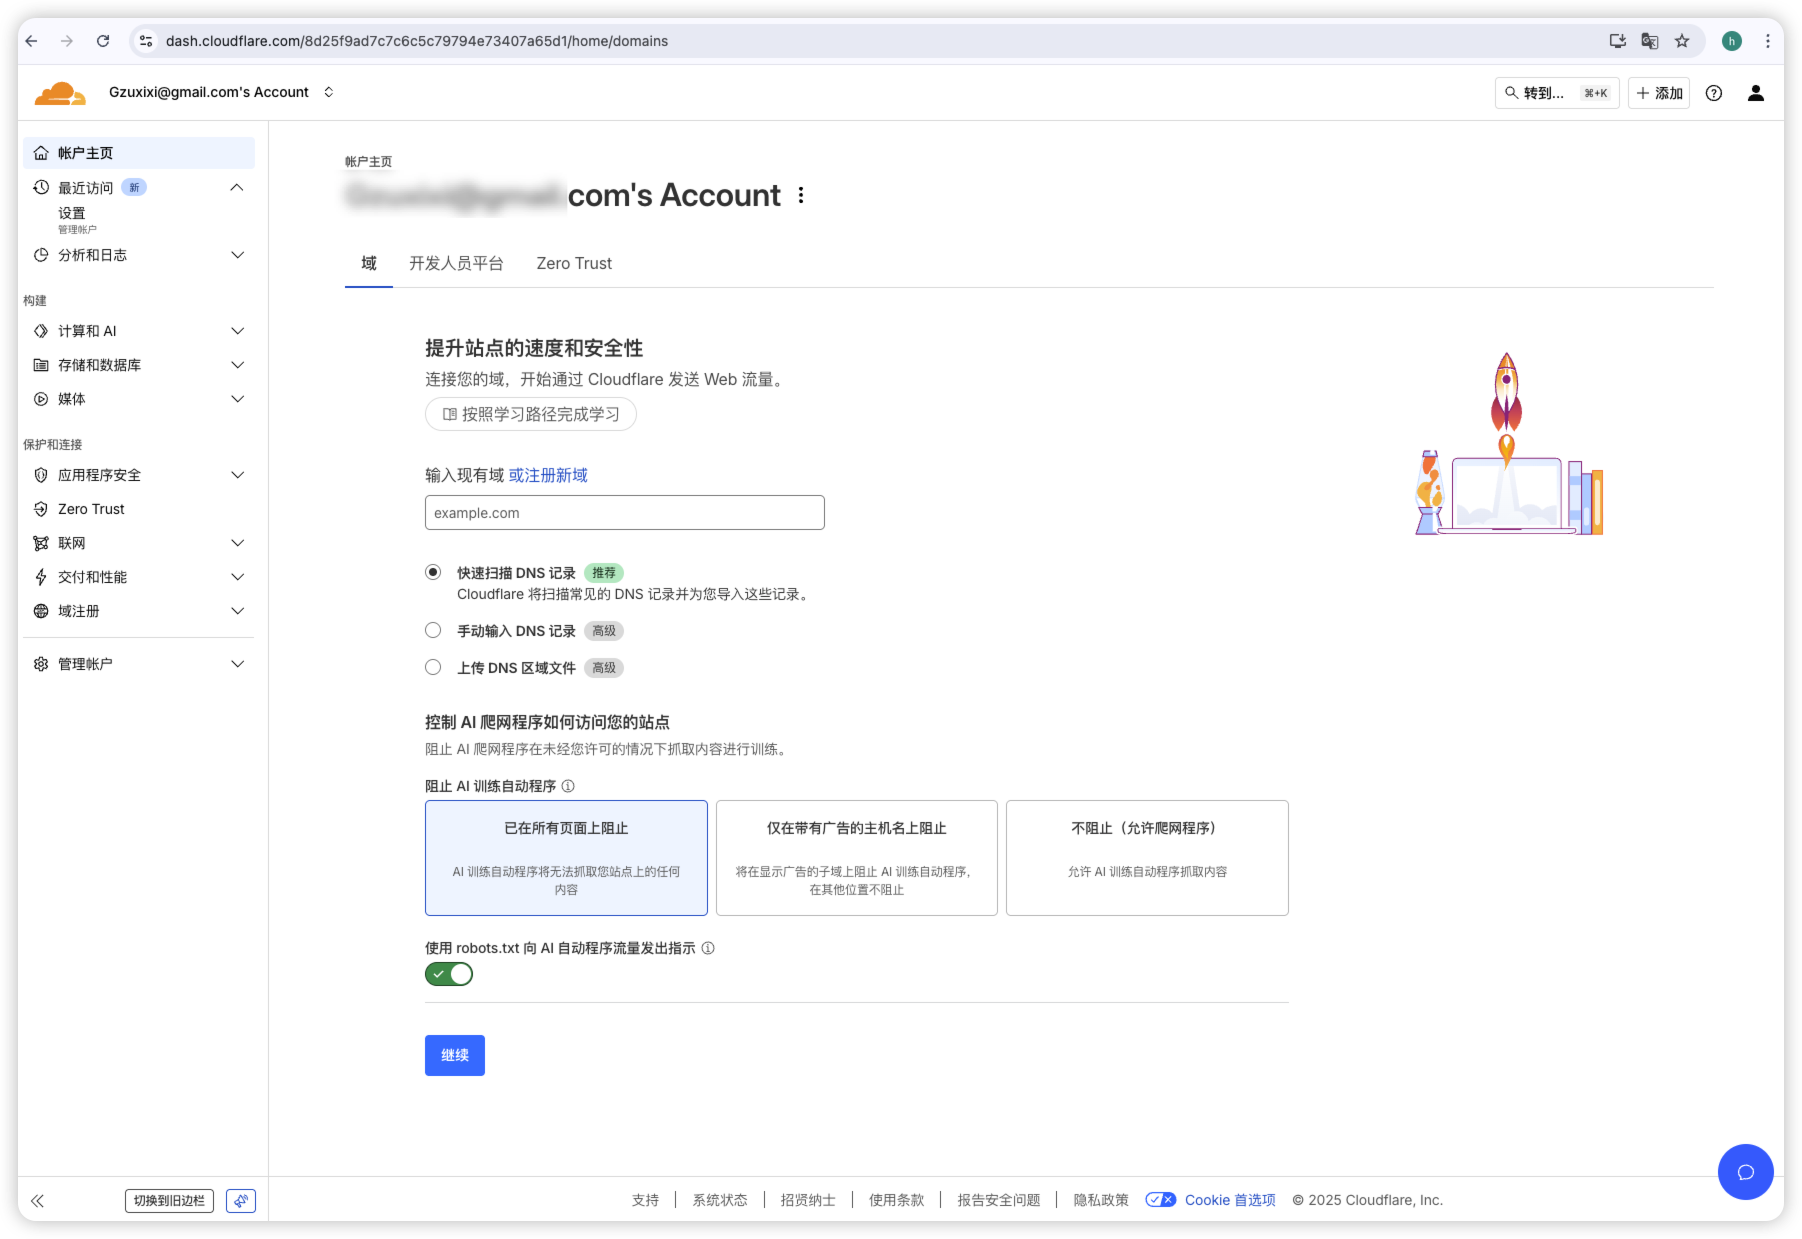Switch to the Zero Trust tab
1802x1239 pixels.
[x=574, y=263]
